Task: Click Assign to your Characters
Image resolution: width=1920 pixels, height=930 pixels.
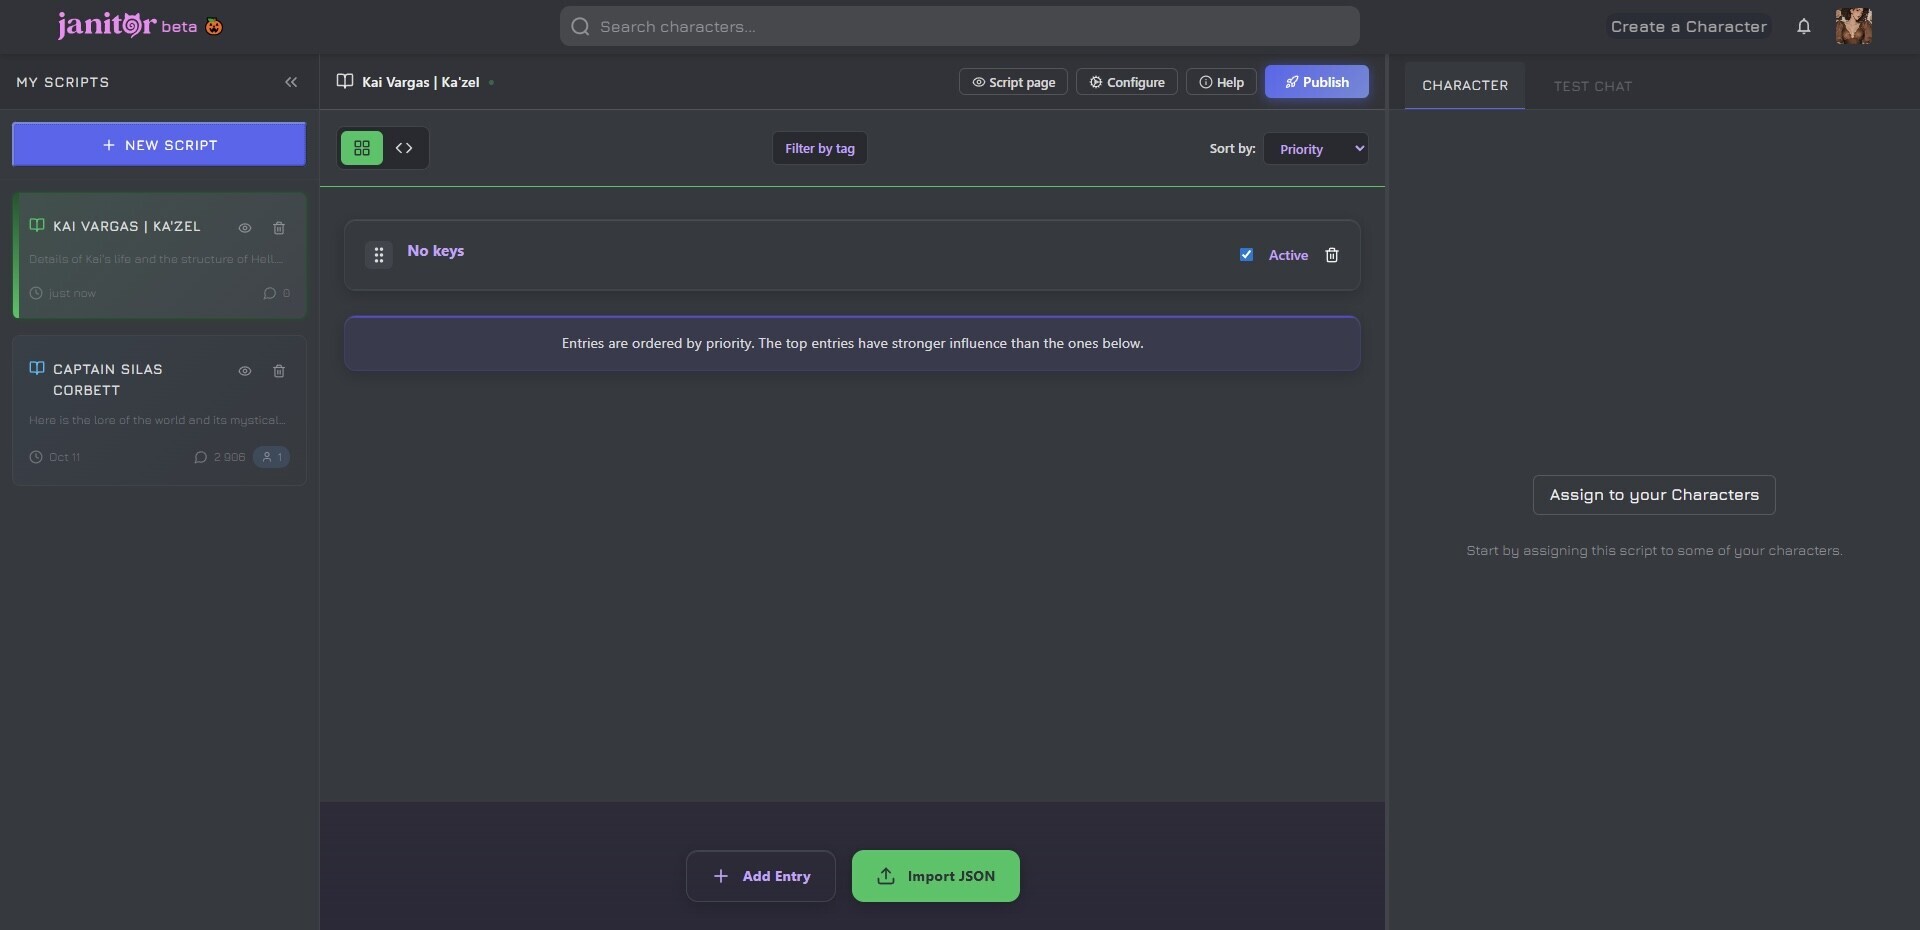Action: tap(1654, 495)
